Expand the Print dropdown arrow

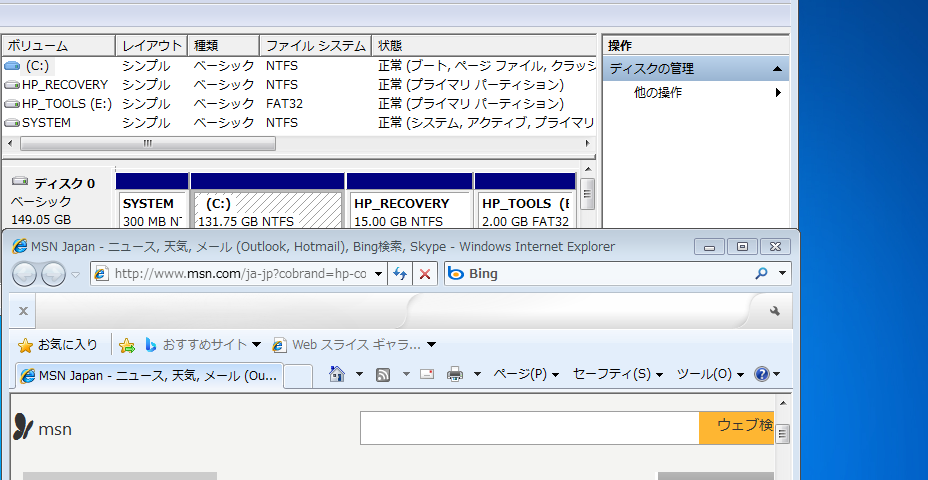[478, 374]
